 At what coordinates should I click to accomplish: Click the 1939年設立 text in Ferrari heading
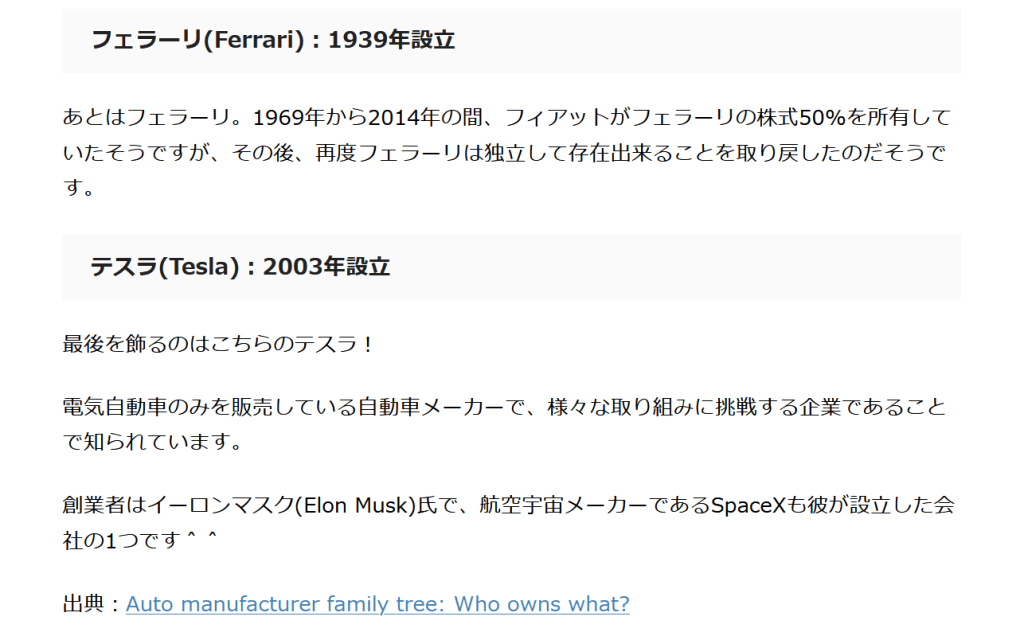point(391,40)
